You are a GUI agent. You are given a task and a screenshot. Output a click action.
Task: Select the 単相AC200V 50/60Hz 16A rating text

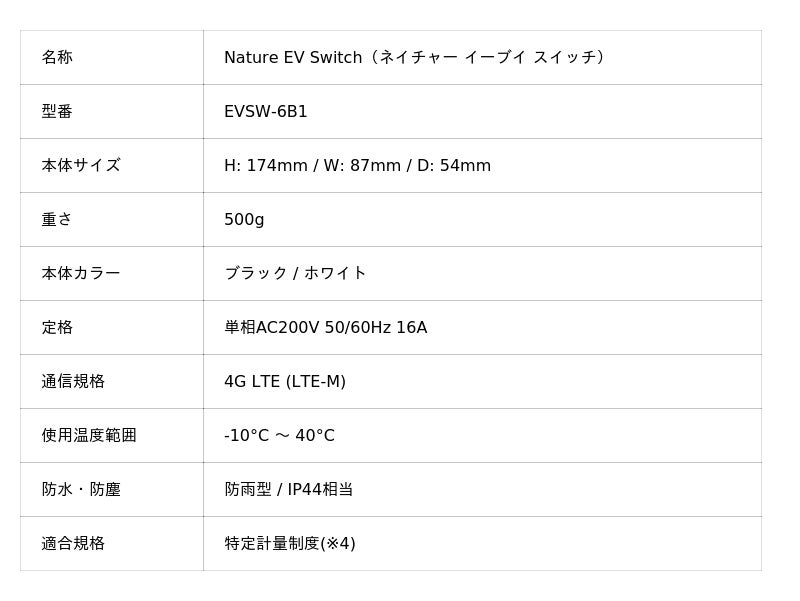pyautogui.click(x=325, y=328)
